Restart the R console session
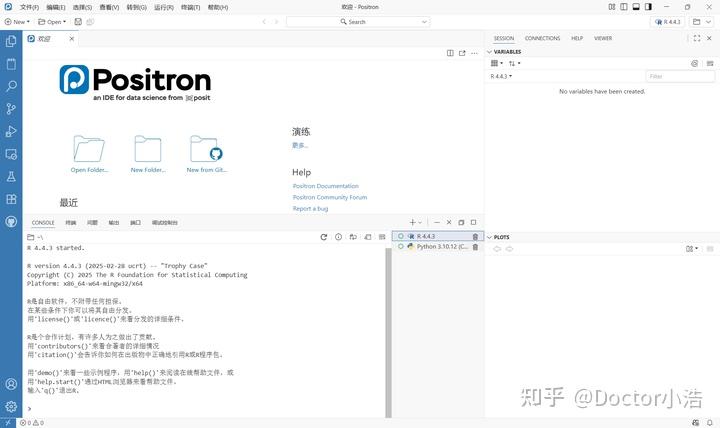The height and width of the screenshot is (428, 720). click(x=324, y=237)
